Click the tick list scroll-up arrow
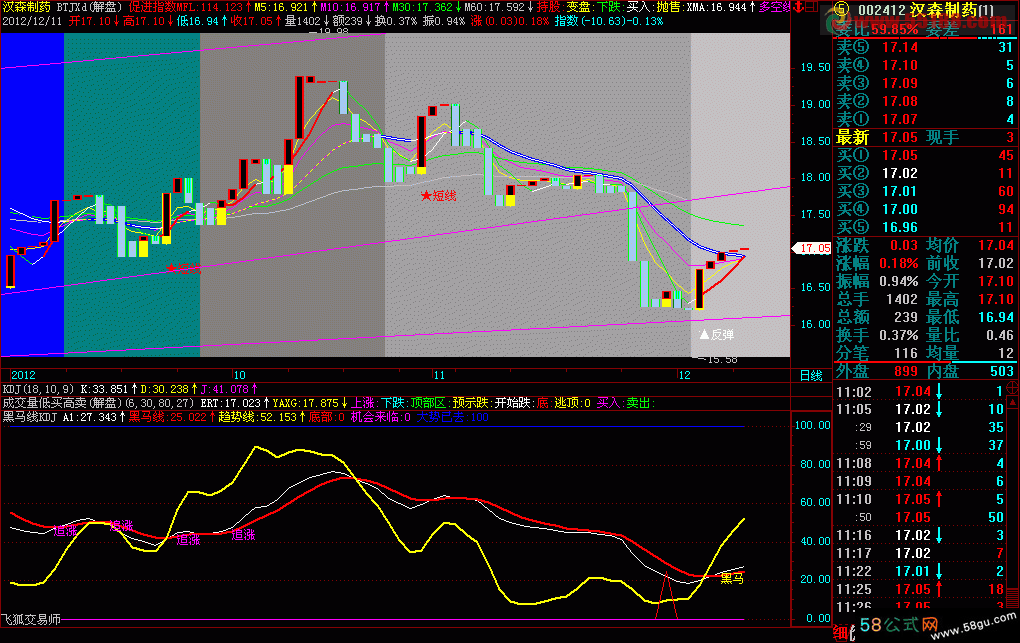1020x643 pixels. [x=1012, y=402]
